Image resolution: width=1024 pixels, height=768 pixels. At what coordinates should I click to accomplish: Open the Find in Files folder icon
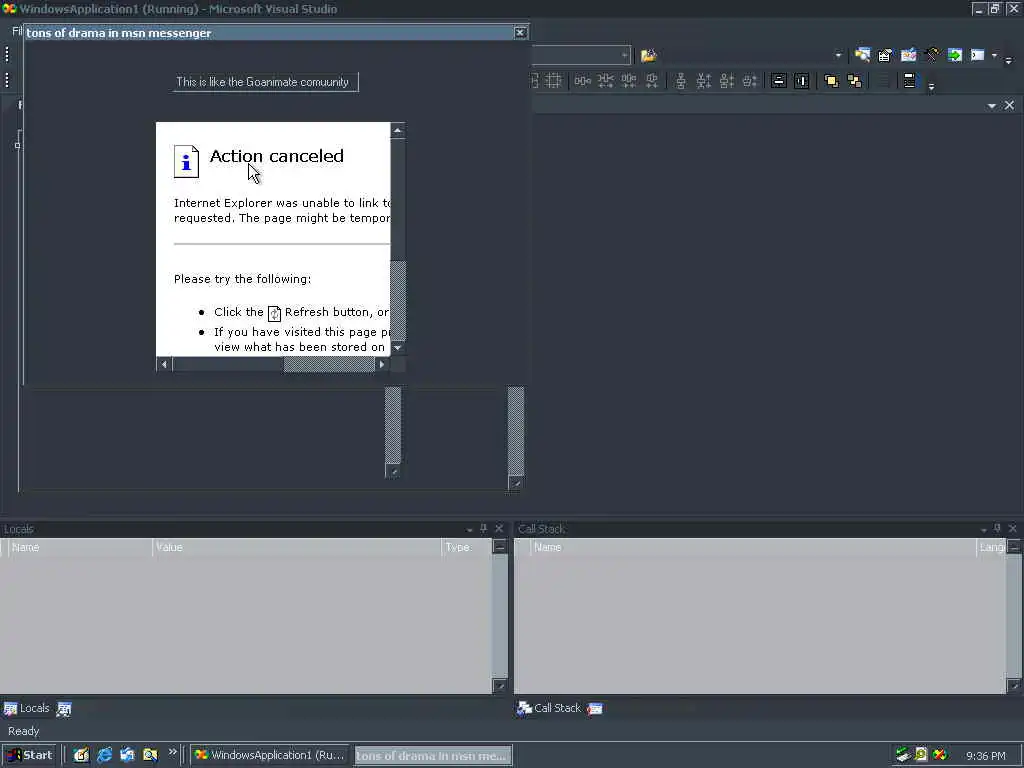point(648,56)
